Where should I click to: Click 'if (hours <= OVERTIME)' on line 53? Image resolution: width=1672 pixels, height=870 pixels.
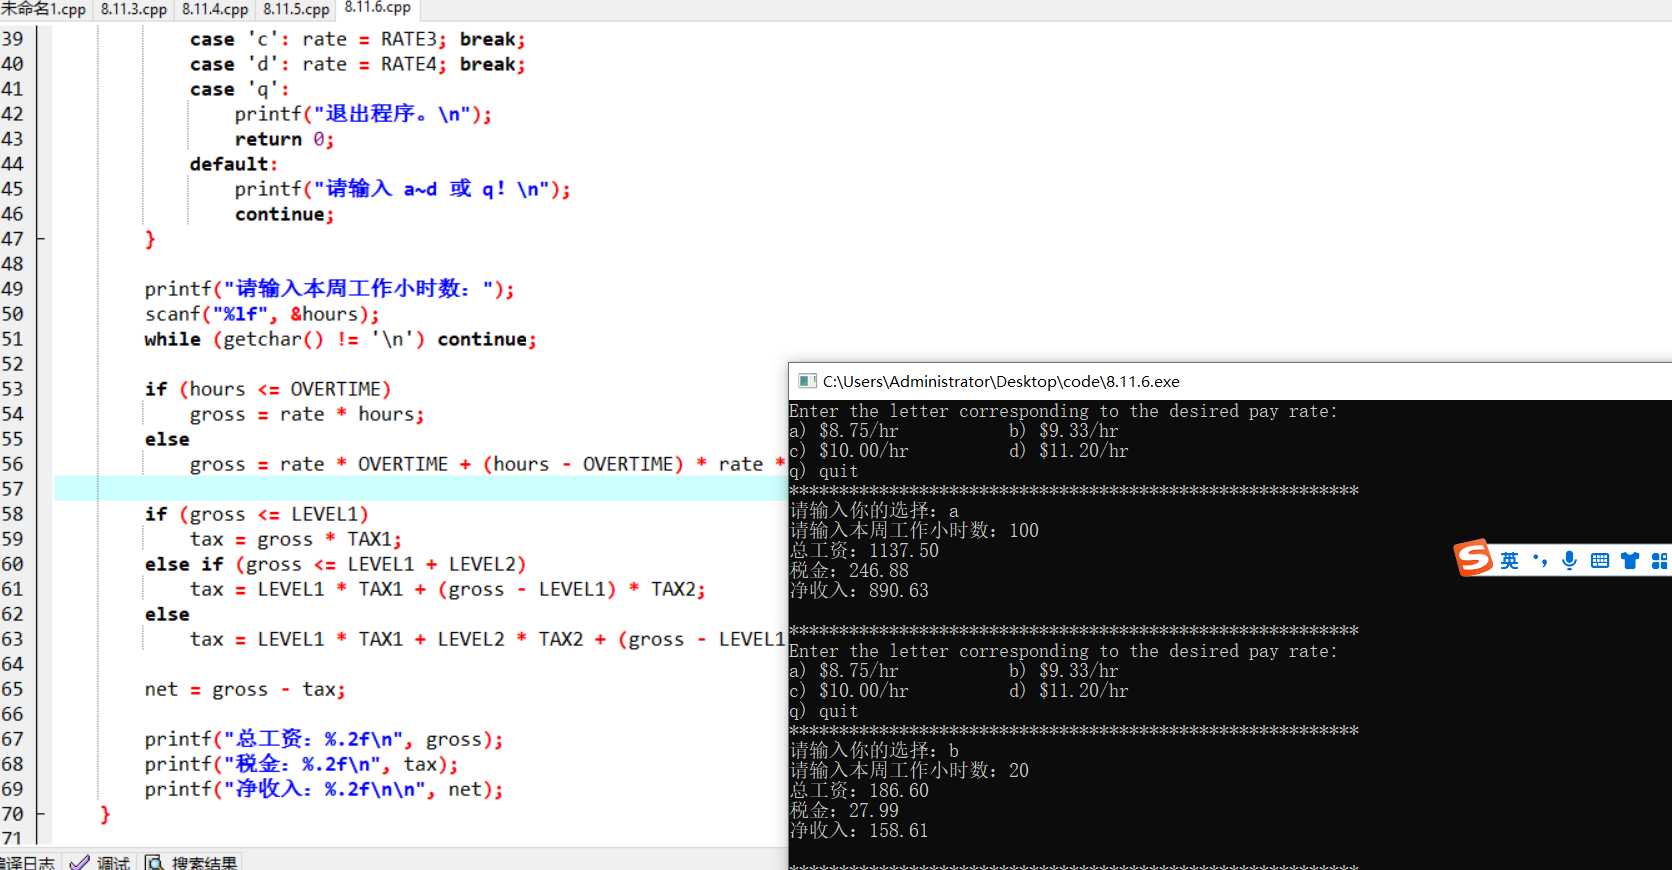click(268, 389)
